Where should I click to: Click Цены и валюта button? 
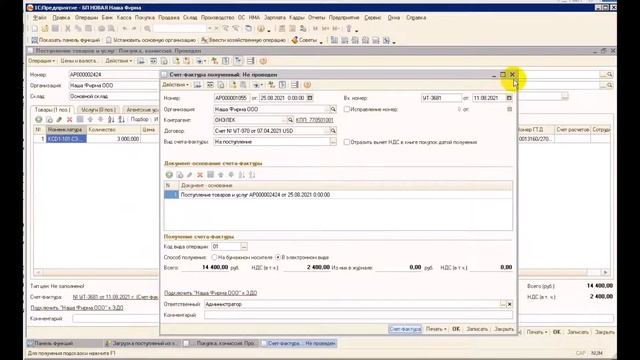pyautogui.click(x=78, y=61)
